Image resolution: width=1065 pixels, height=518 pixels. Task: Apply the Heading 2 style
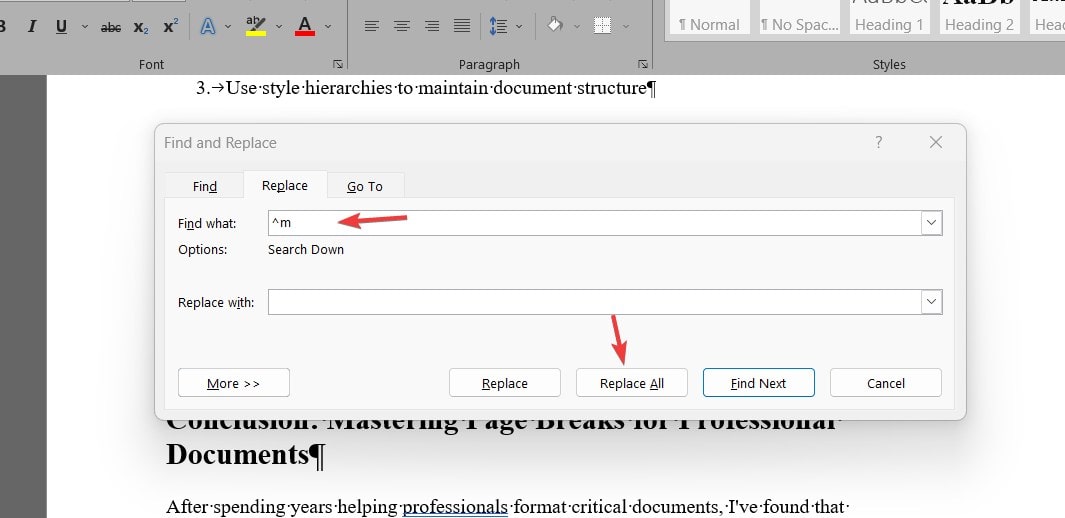pyautogui.click(x=979, y=18)
